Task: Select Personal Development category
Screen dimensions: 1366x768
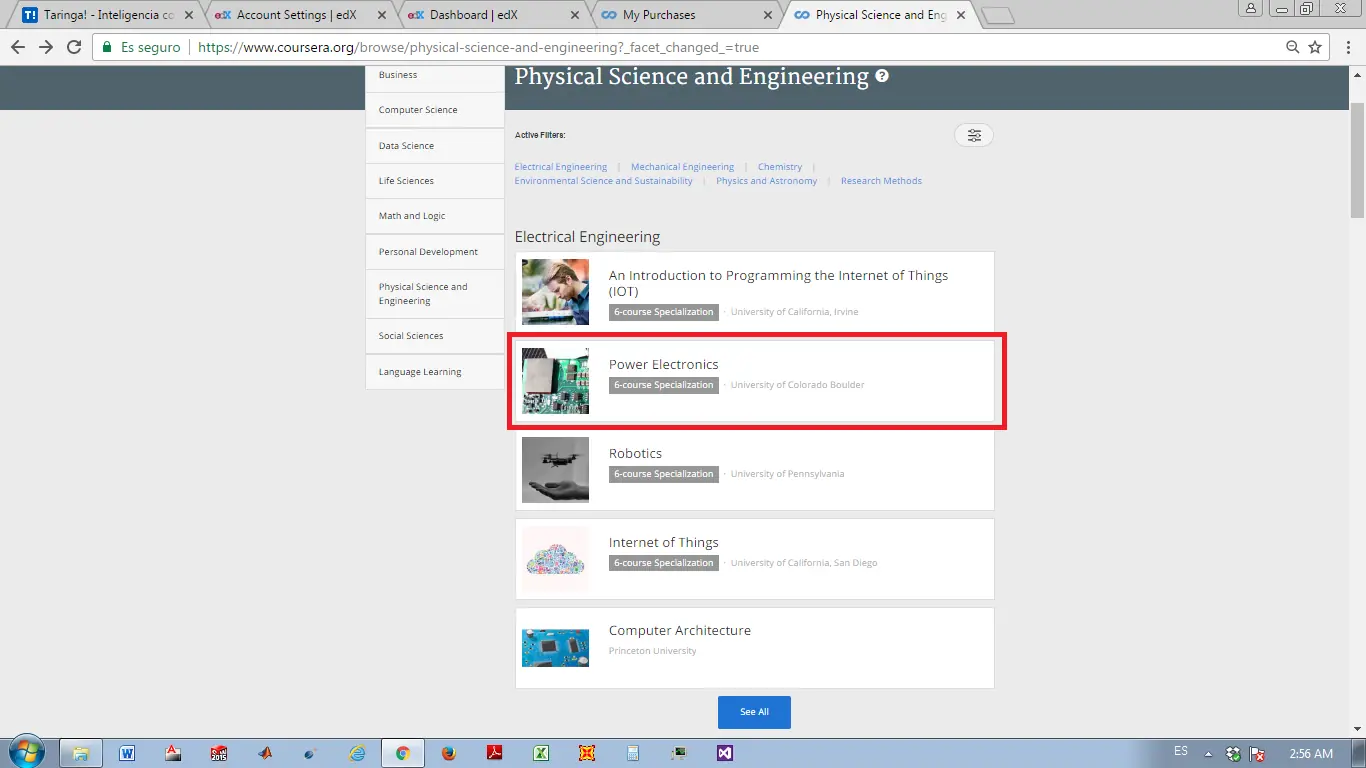Action: coord(435,252)
